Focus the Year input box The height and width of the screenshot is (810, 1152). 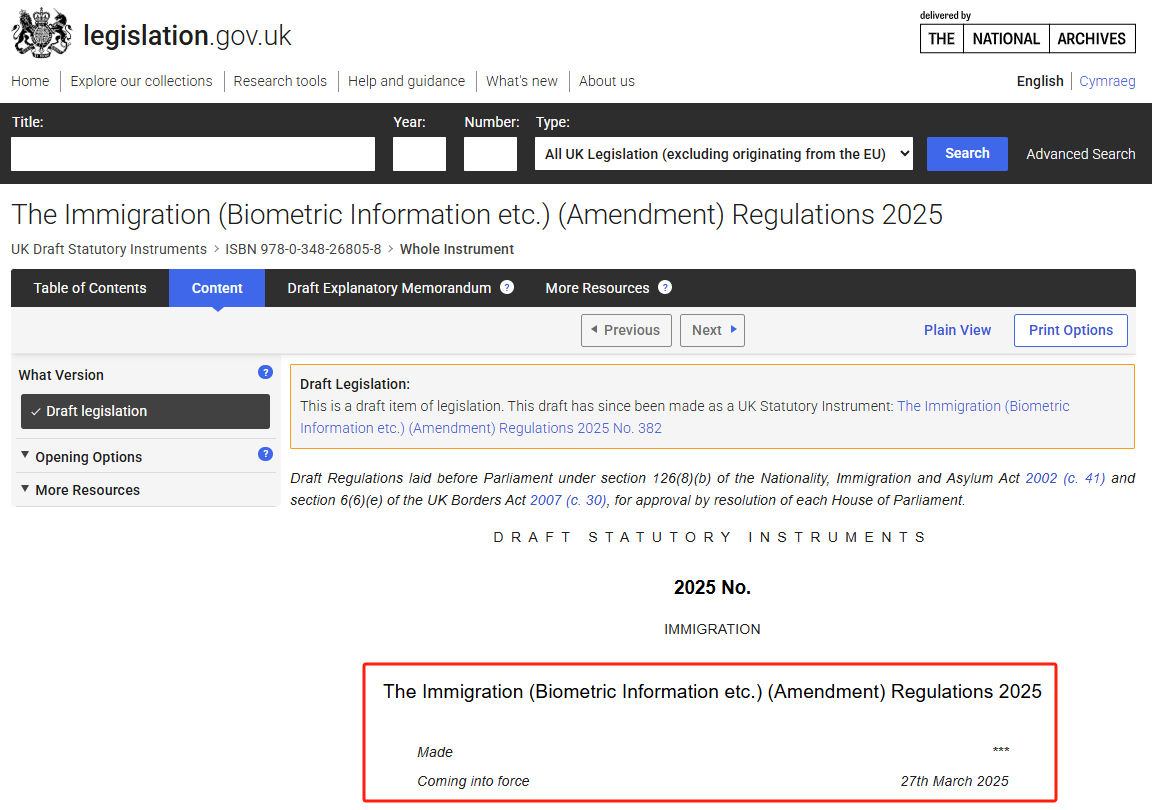(x=419, y=154)
